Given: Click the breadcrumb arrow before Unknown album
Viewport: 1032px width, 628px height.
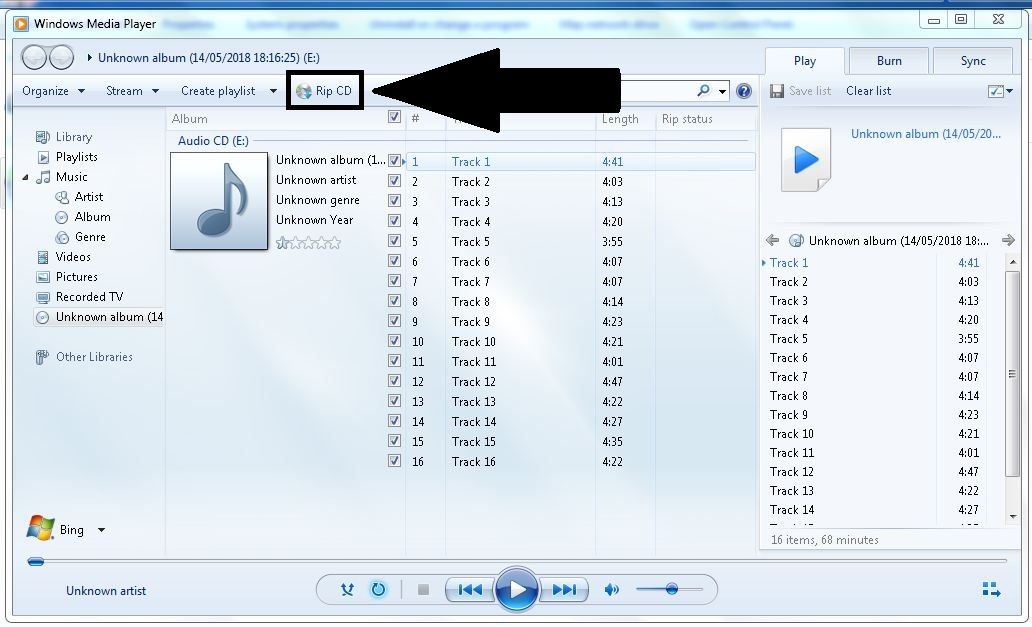Looking at the screenshot, I should tap(90, 58).
